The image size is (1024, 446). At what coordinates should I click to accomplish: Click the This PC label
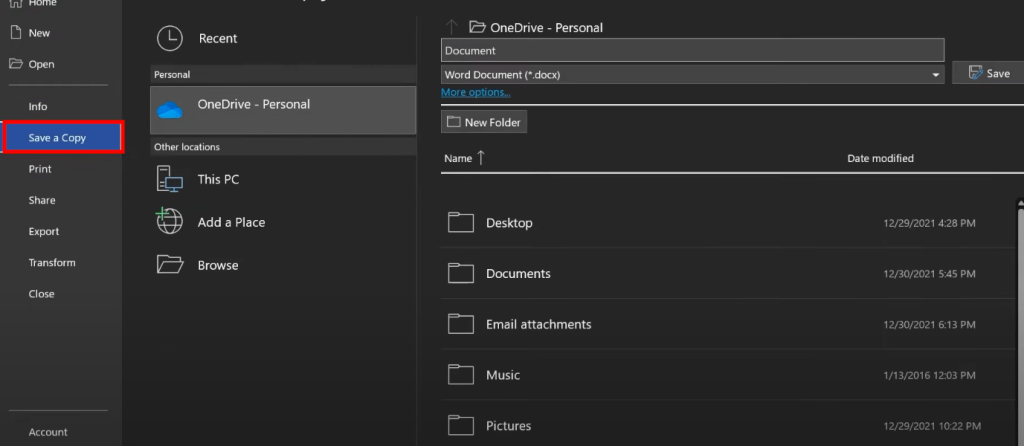[218, 180]
